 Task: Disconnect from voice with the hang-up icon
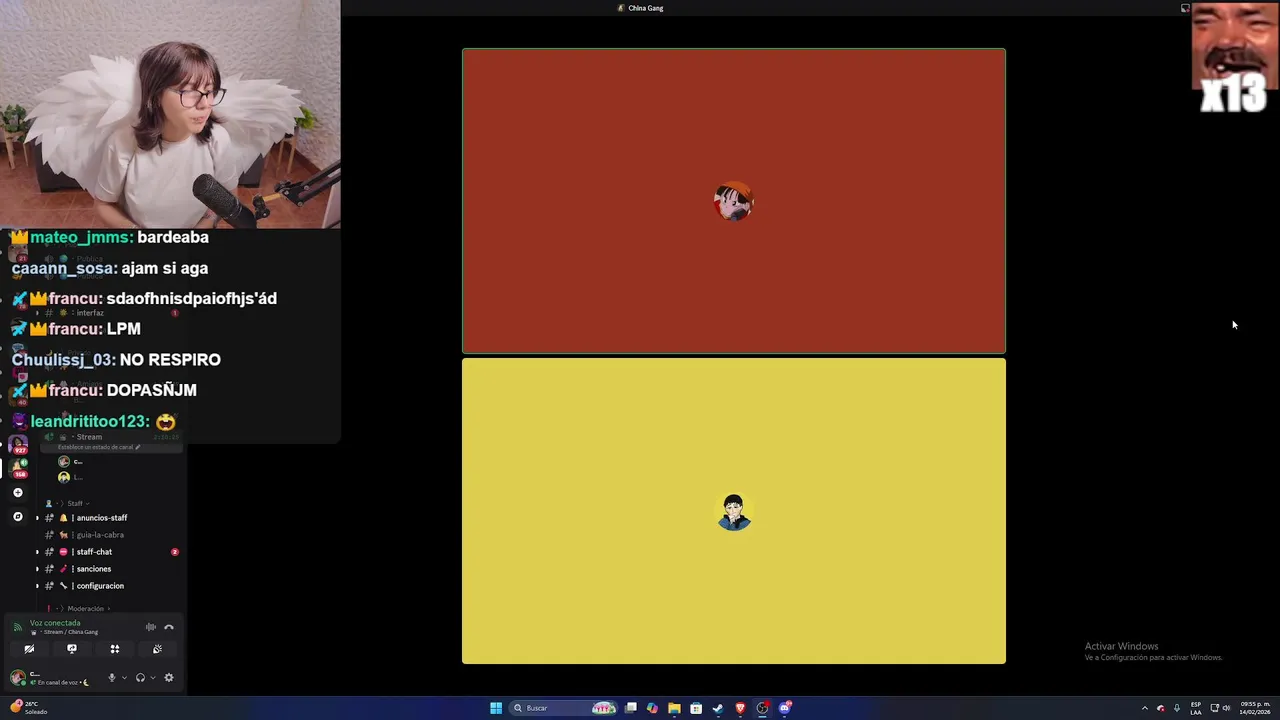click(169, 627)
